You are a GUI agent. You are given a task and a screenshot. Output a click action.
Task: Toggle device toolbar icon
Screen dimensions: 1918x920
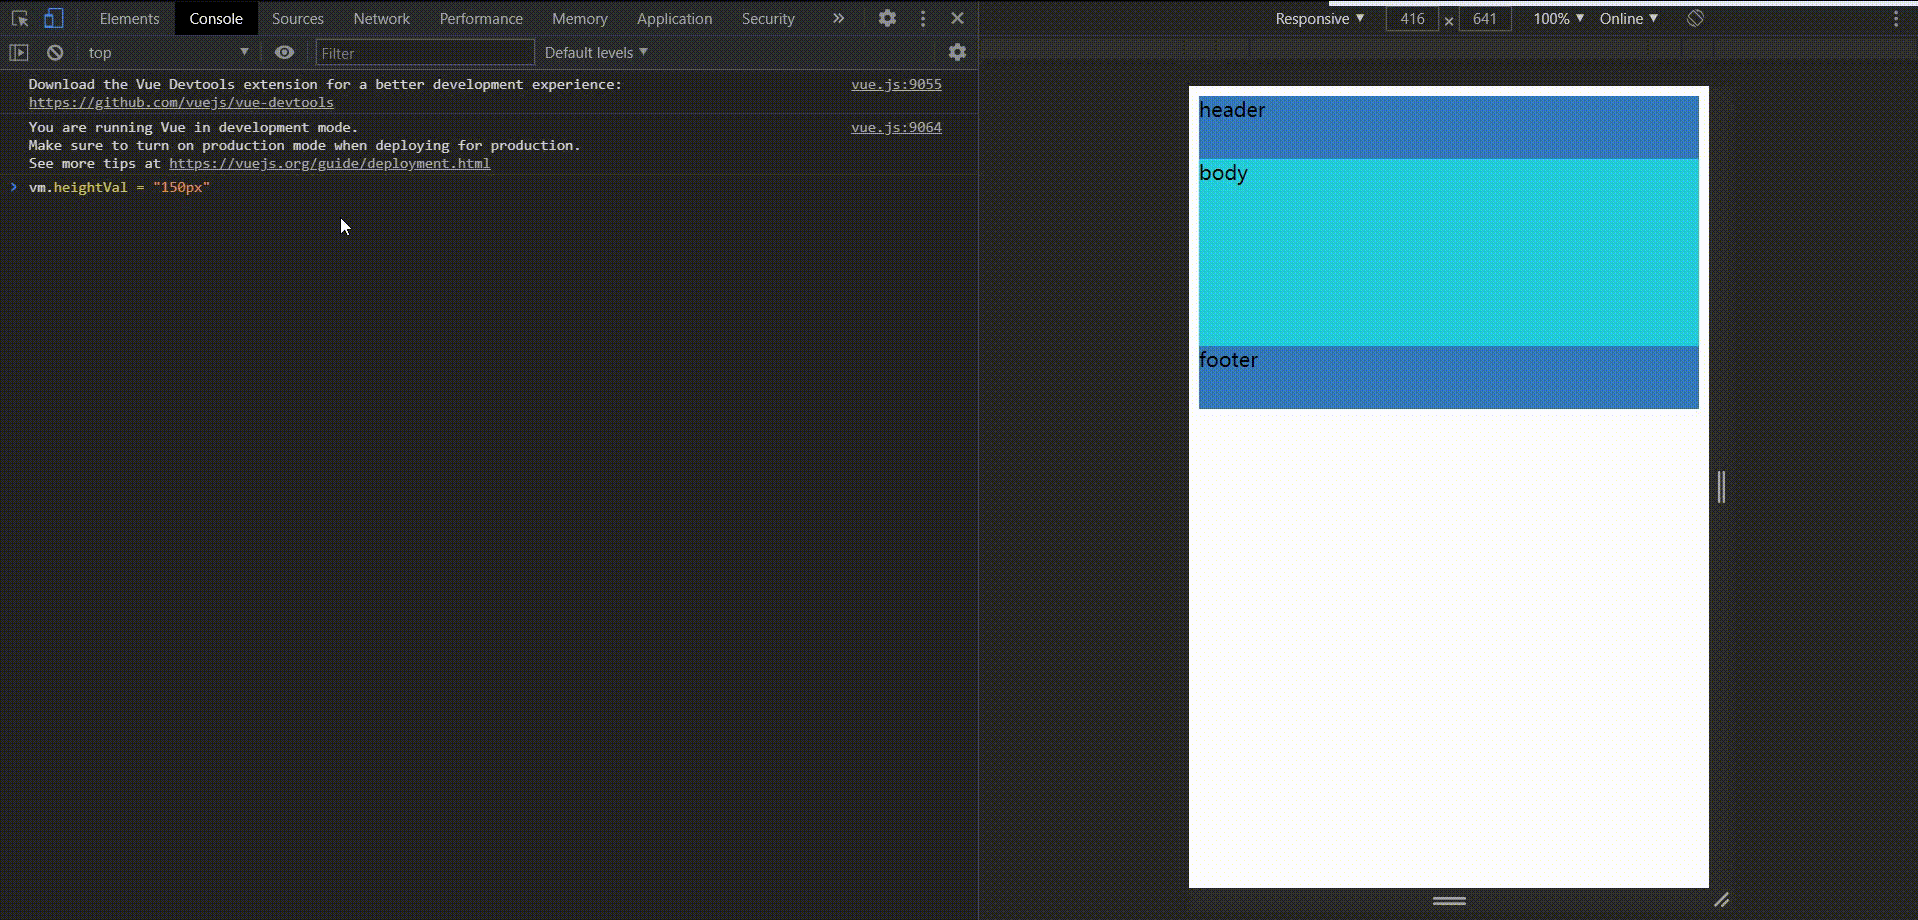point(53,18)
